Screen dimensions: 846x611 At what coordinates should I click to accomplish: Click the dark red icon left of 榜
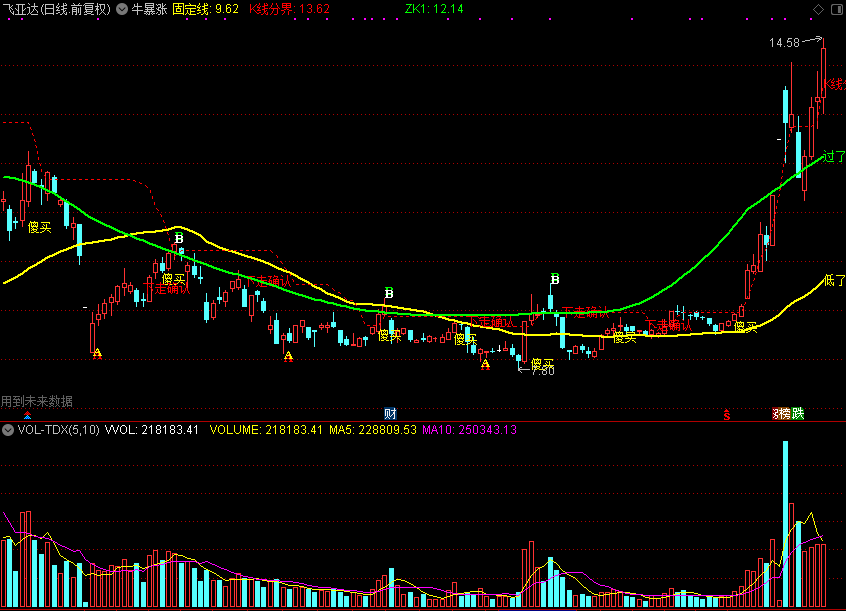(775, 414)
